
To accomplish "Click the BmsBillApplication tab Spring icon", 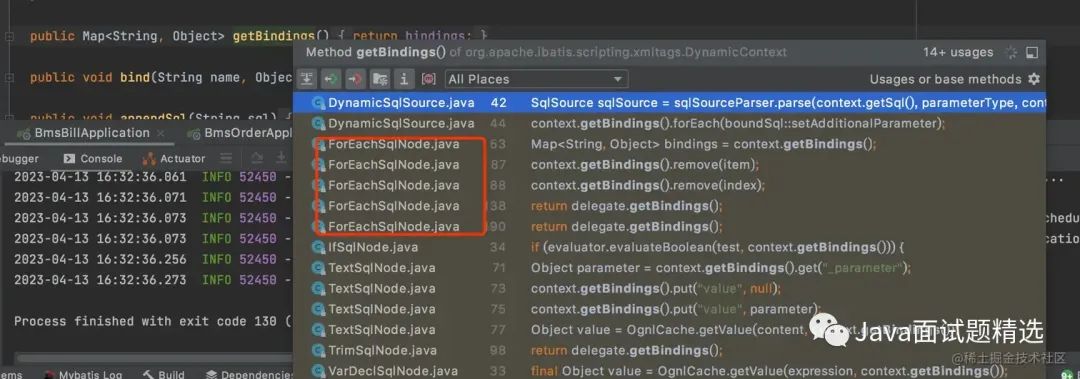I will pyautogui.click(x=25, y=134).
